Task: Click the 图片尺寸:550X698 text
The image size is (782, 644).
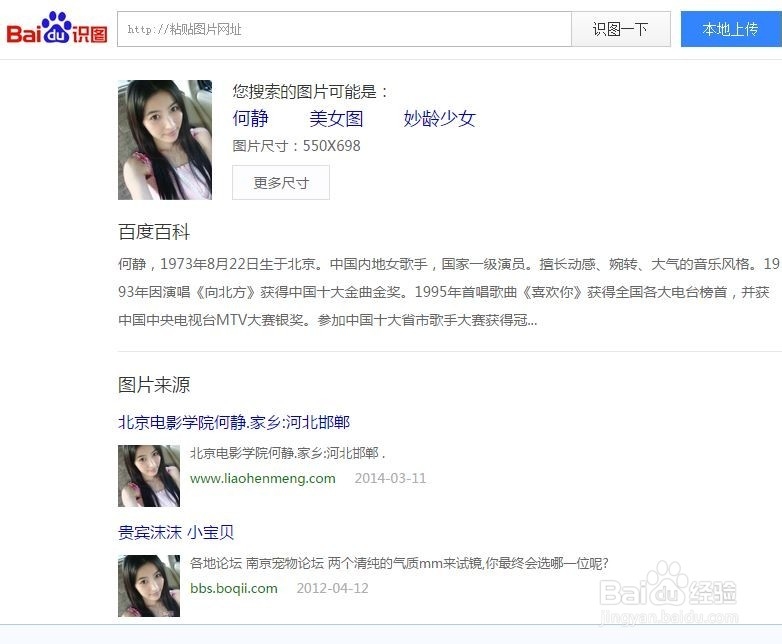Action: tap(296, 146)
